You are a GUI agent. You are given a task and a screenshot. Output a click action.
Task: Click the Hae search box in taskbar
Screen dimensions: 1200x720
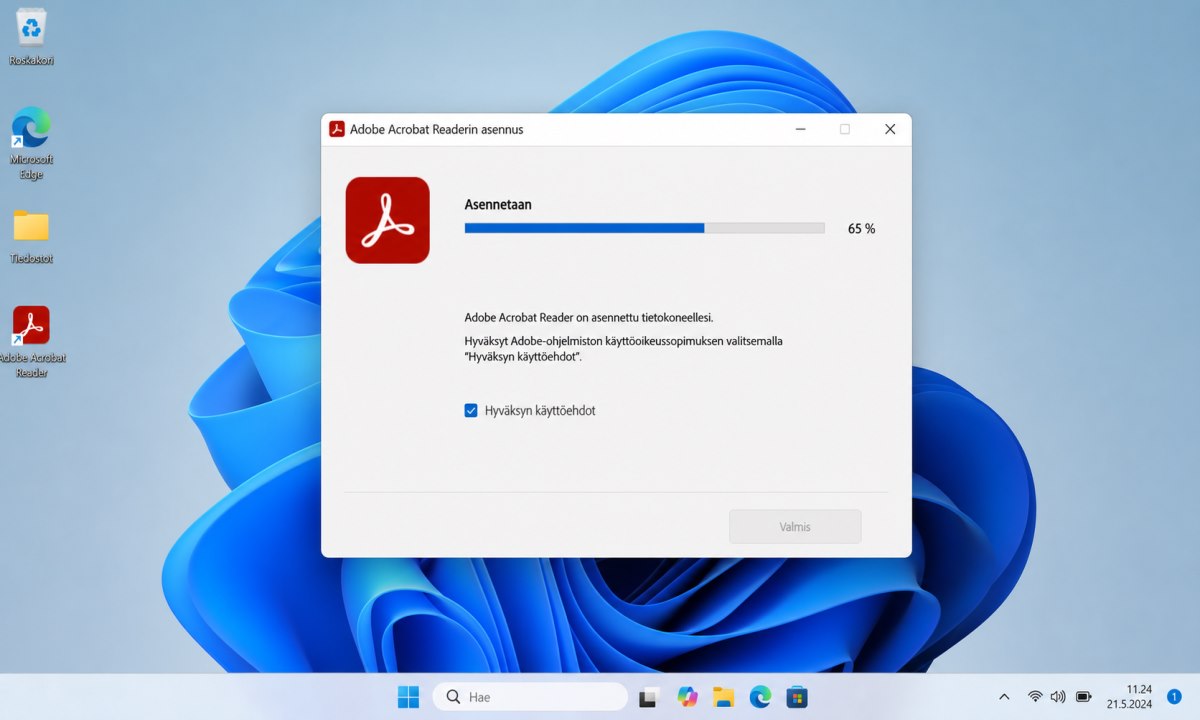click(530, 697)
